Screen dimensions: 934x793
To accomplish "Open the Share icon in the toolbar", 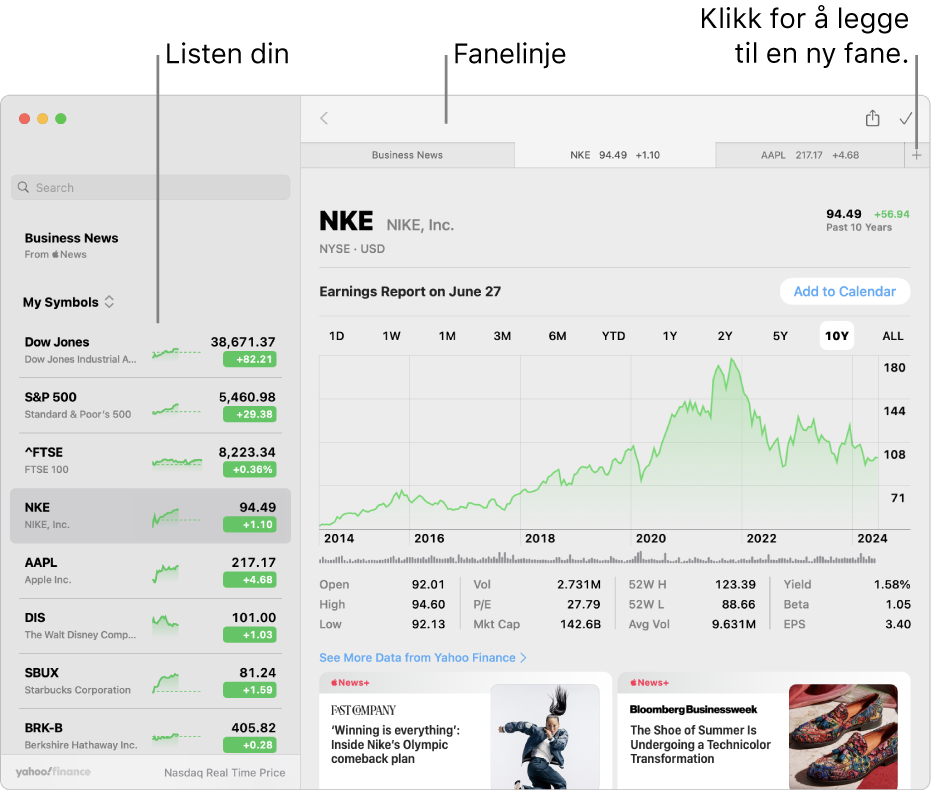I will pyautogui.click(x=872, y=118).
